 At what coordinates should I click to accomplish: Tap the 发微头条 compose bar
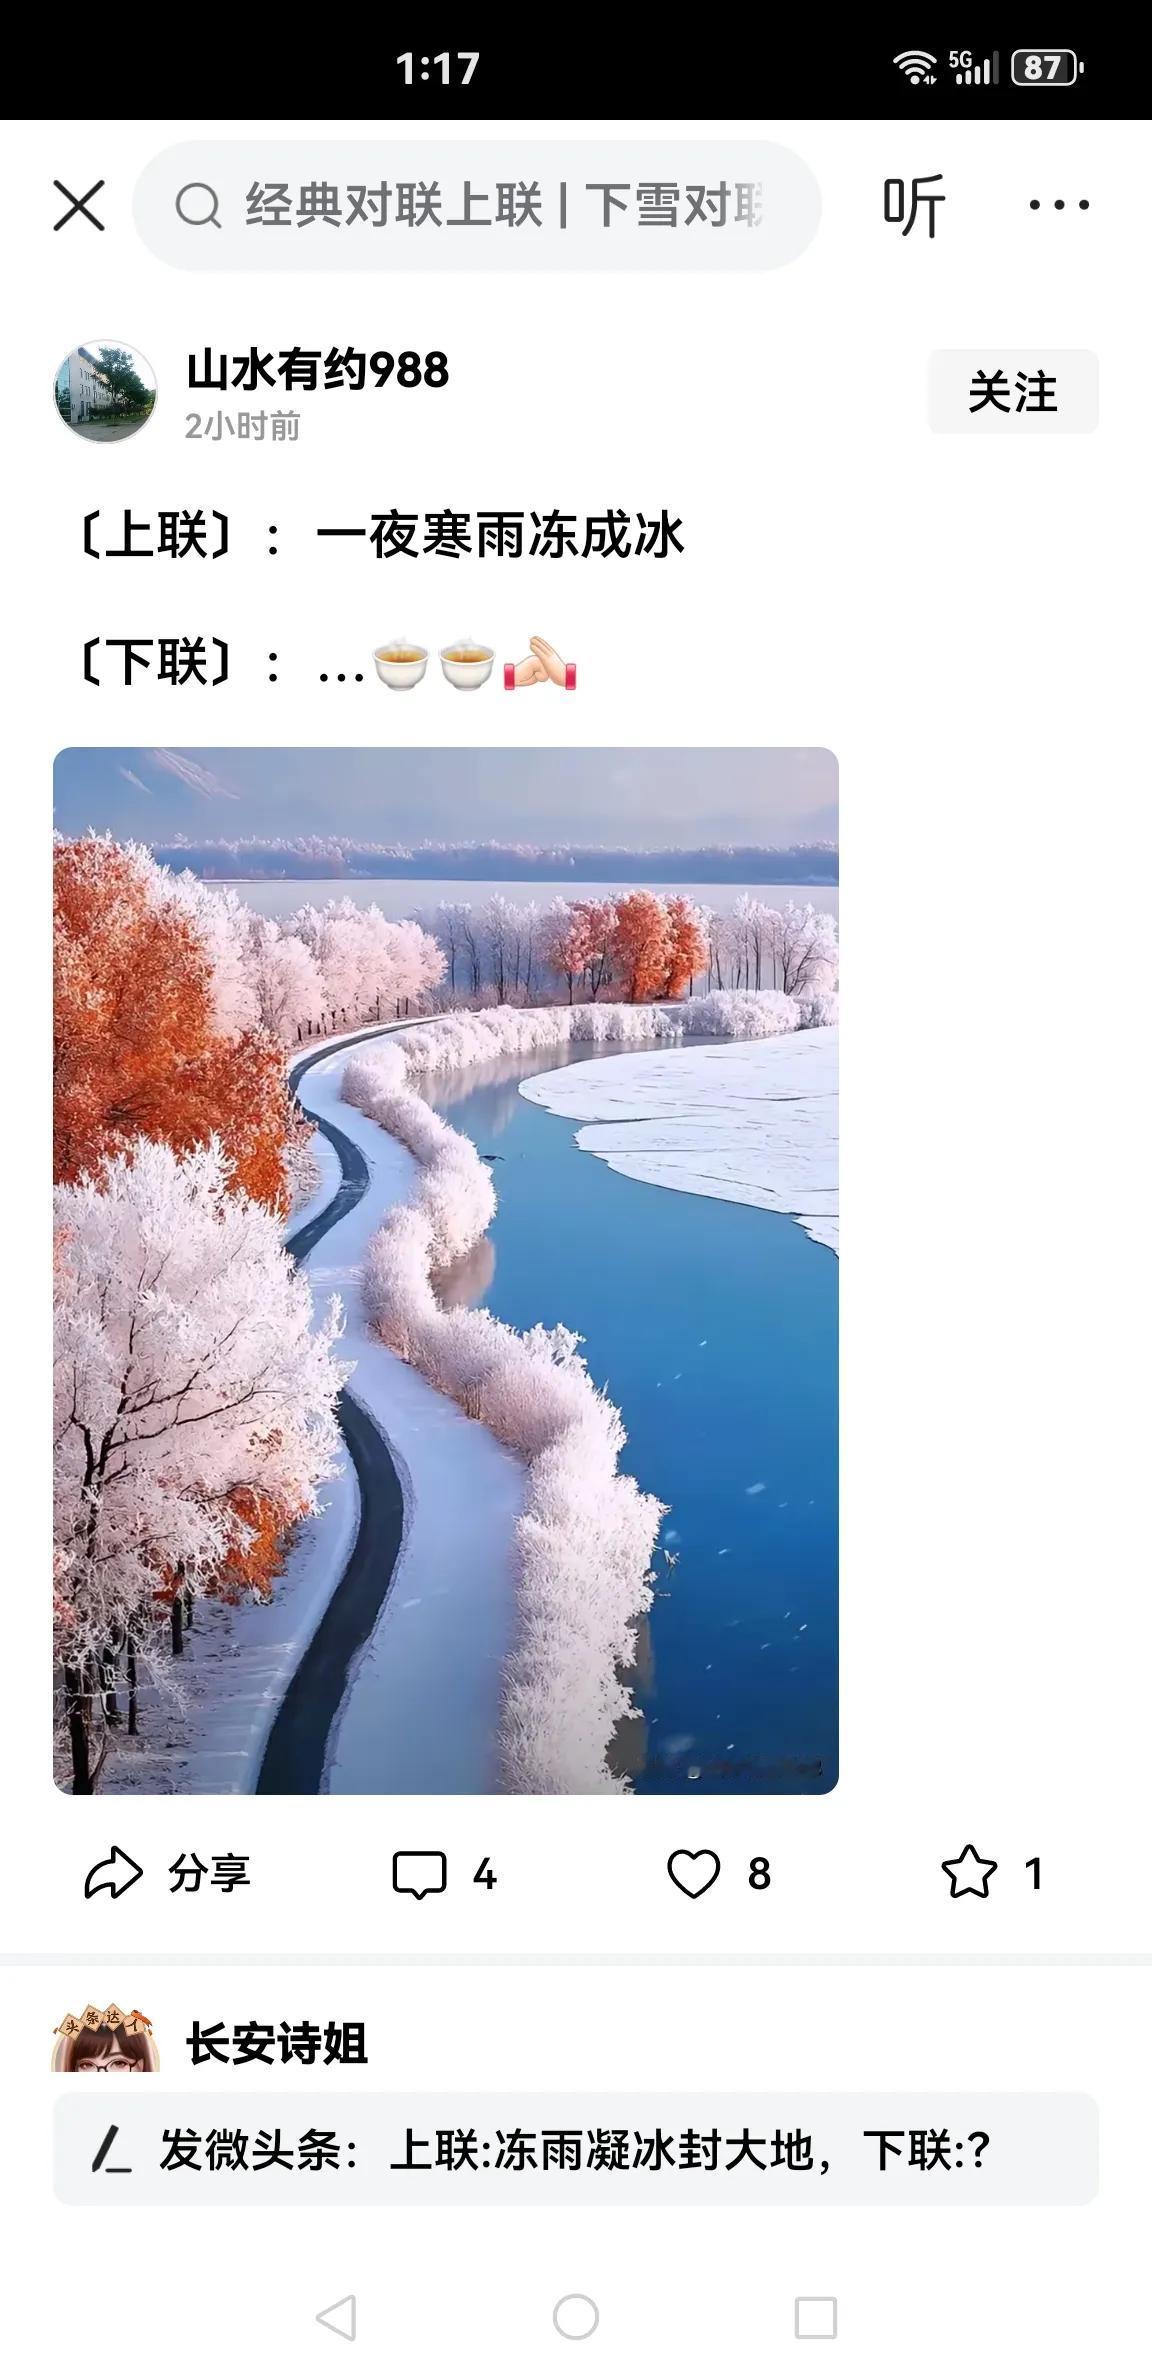576,2149
